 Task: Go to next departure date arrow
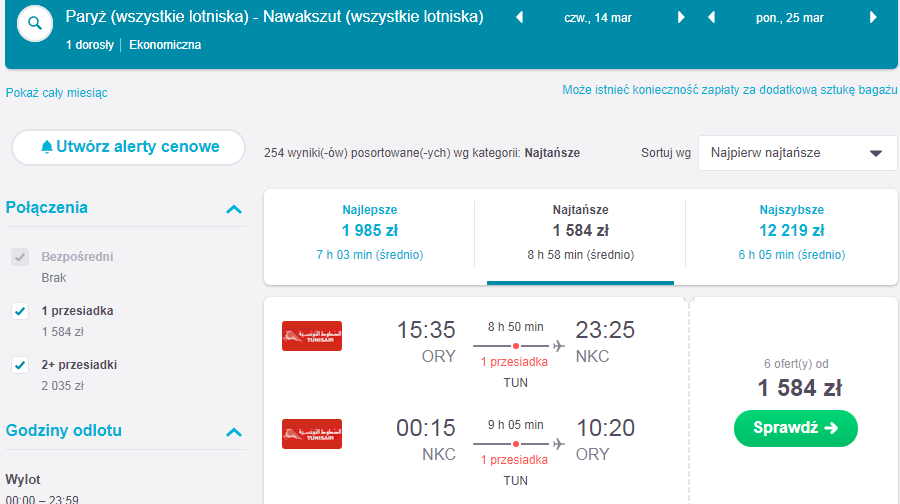[x=681, y=17]
